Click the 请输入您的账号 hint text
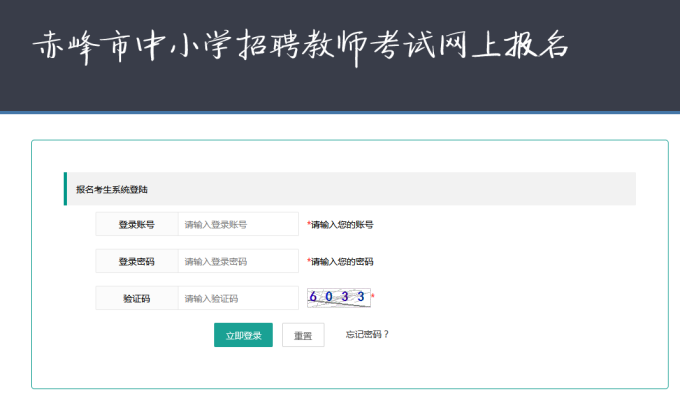Image resolution: width=680 pixels, height=400 pixels. (343, 225)
